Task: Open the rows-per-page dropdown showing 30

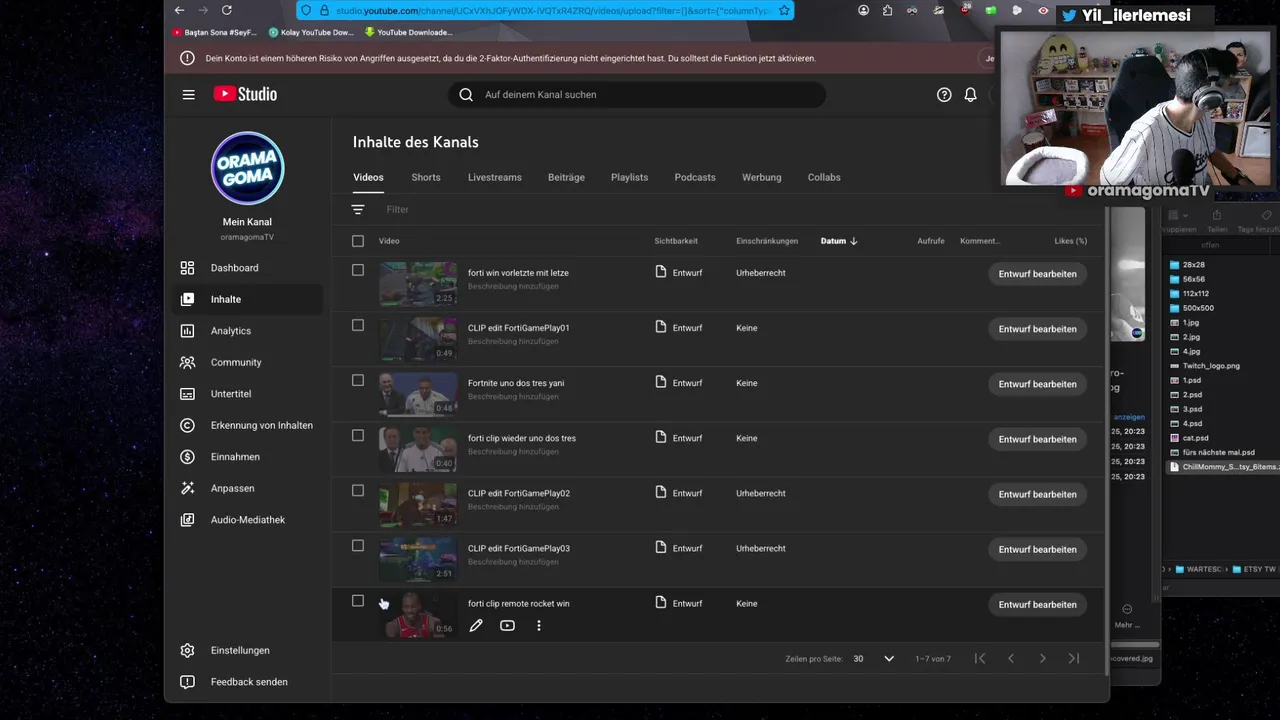Action: coord(873,659)
